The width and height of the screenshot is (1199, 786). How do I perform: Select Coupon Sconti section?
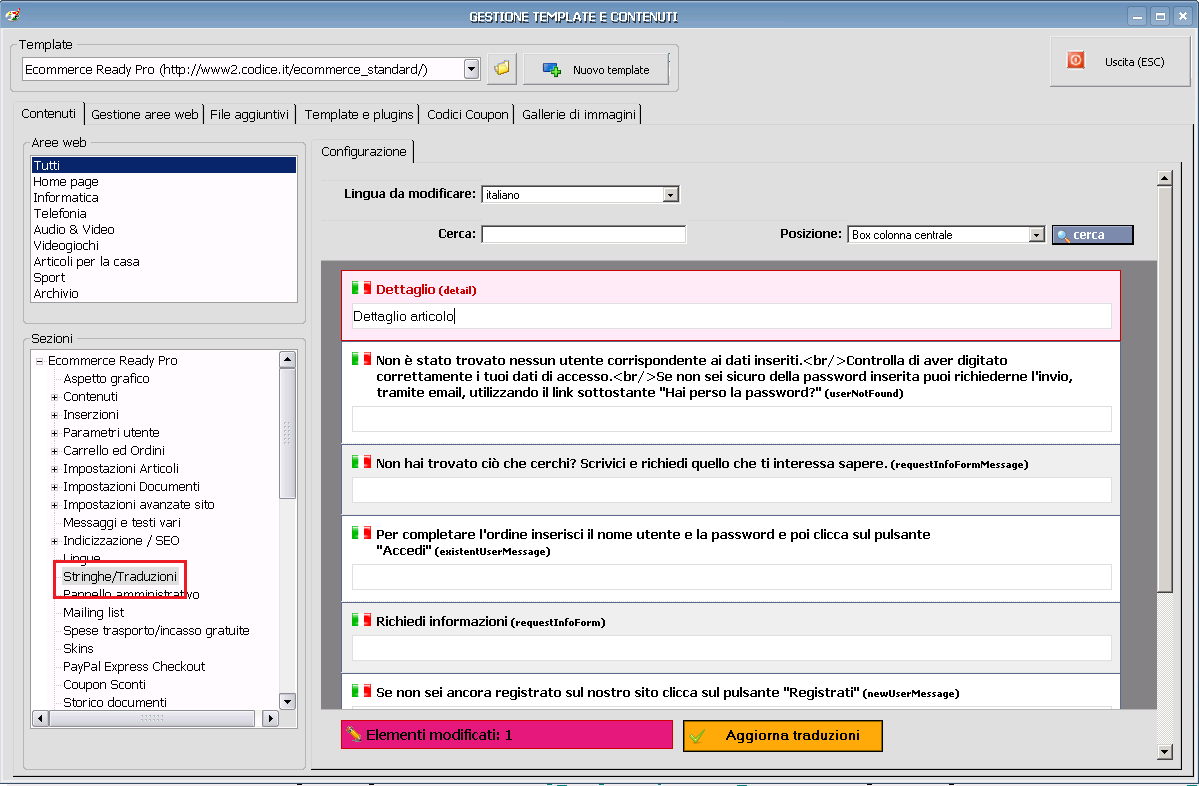pos(104,684)
